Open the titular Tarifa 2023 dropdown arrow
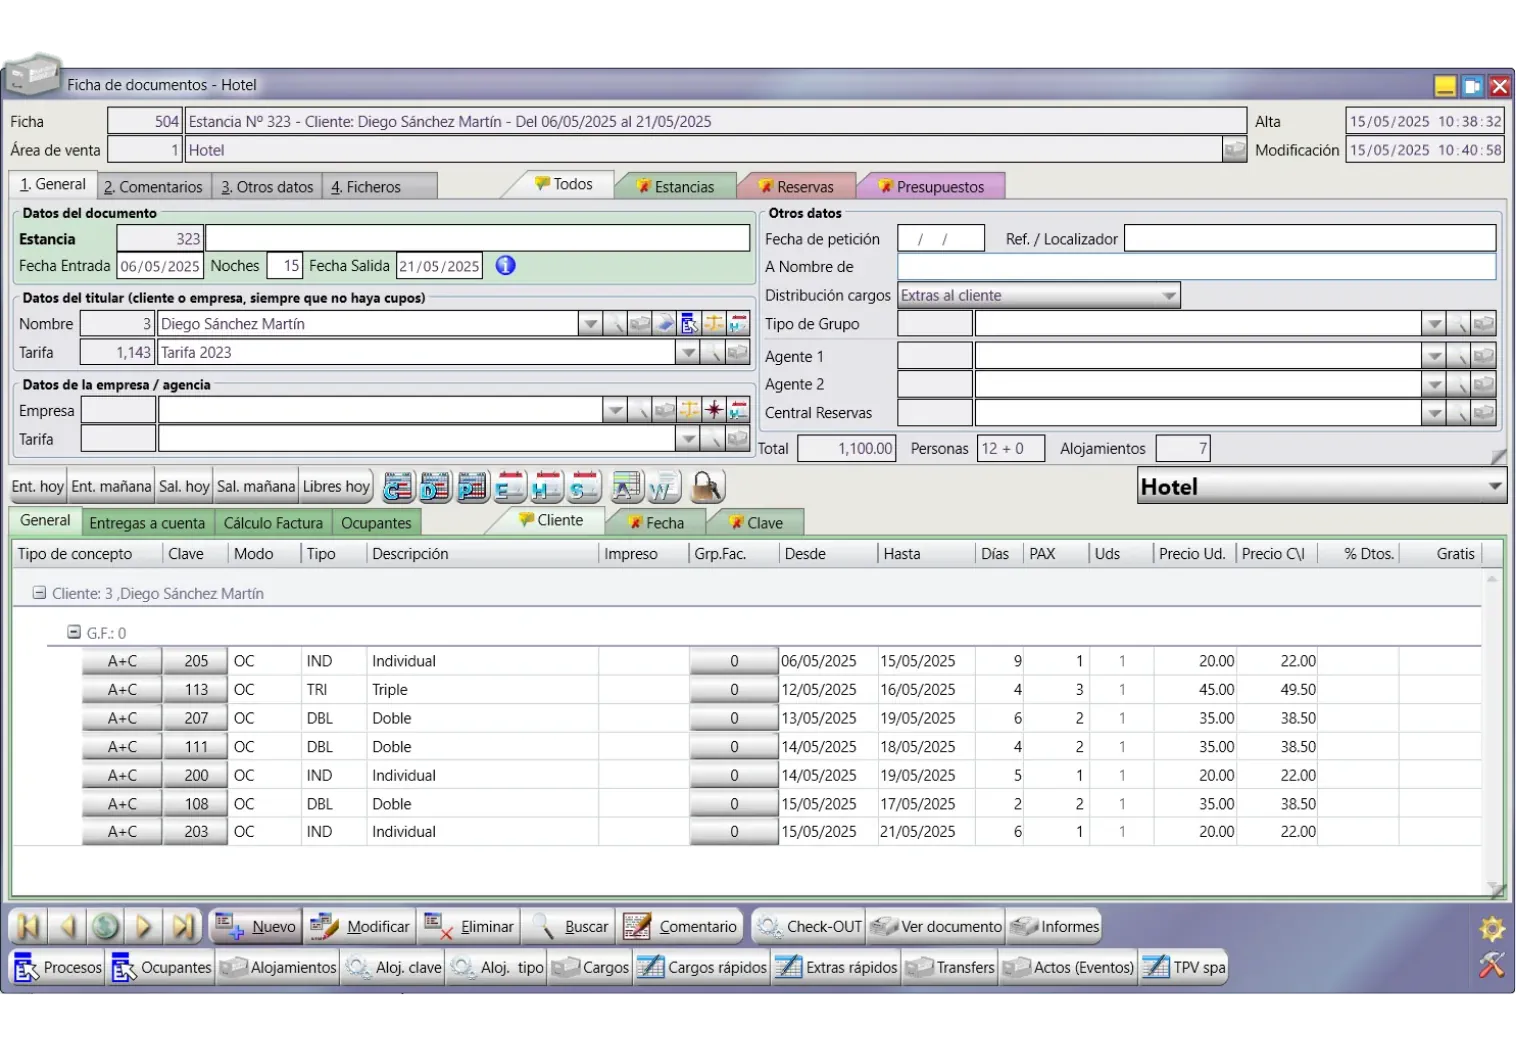 (687, 353)
